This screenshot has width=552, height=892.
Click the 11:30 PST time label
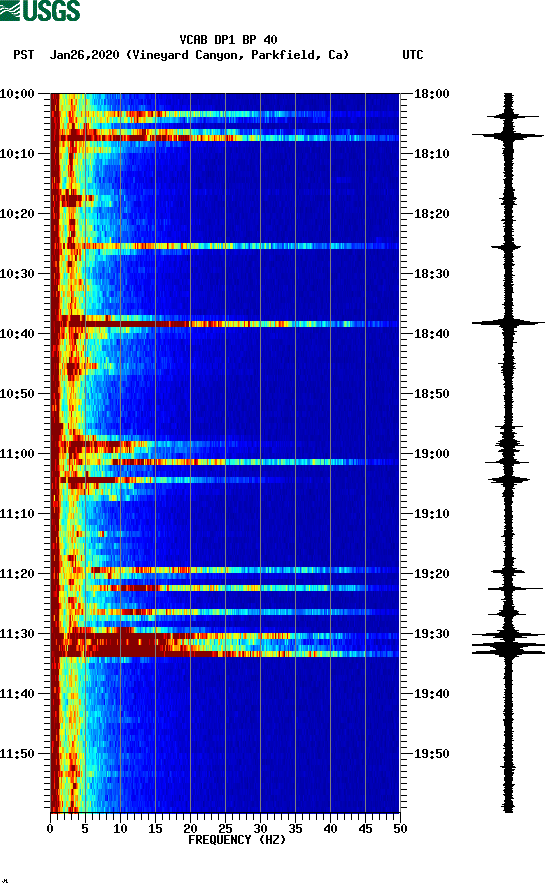click(x=17, y=634)
